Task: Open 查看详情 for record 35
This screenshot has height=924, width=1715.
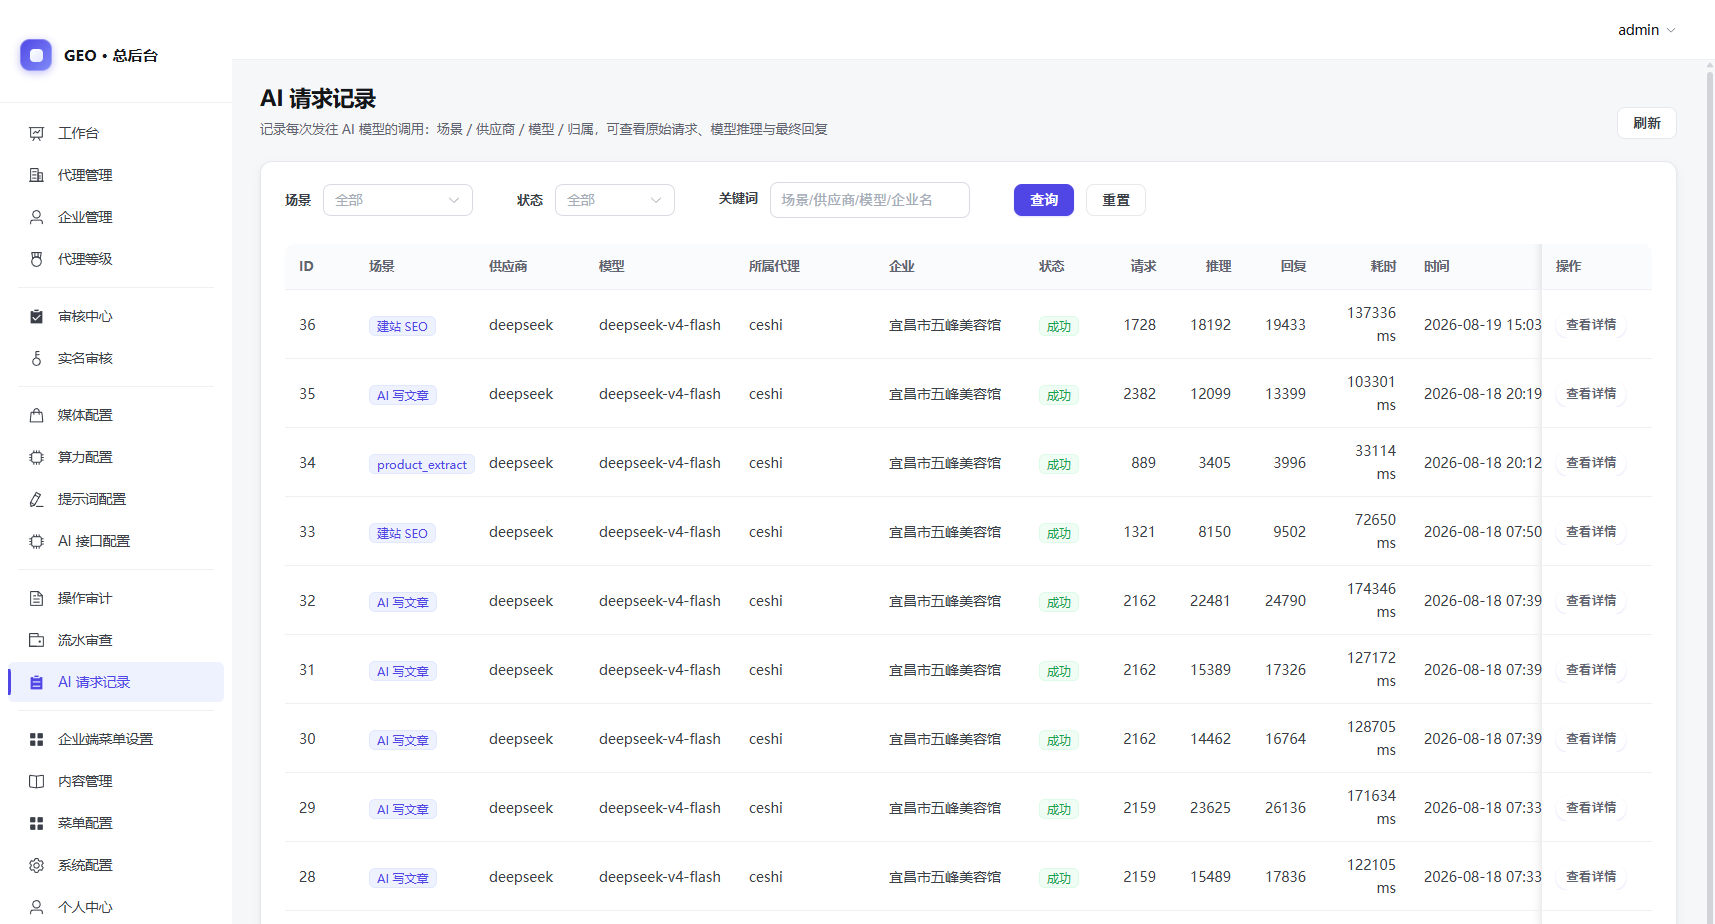Action: (x=1591, y=394)
